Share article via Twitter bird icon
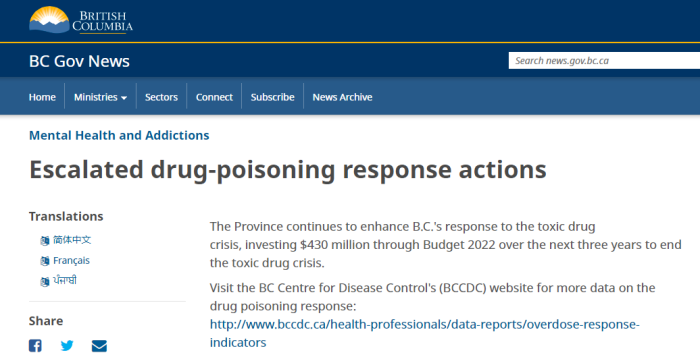This screenshot has height=361, width=700. tap(67, 346)
